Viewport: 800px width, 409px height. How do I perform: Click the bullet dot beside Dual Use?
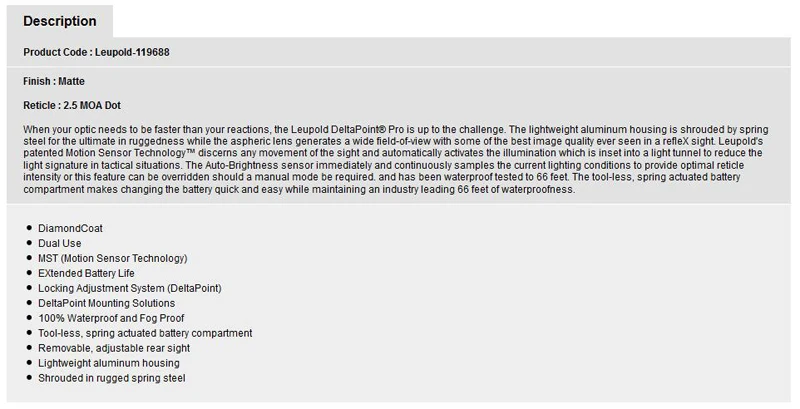[x=29, y=243]
